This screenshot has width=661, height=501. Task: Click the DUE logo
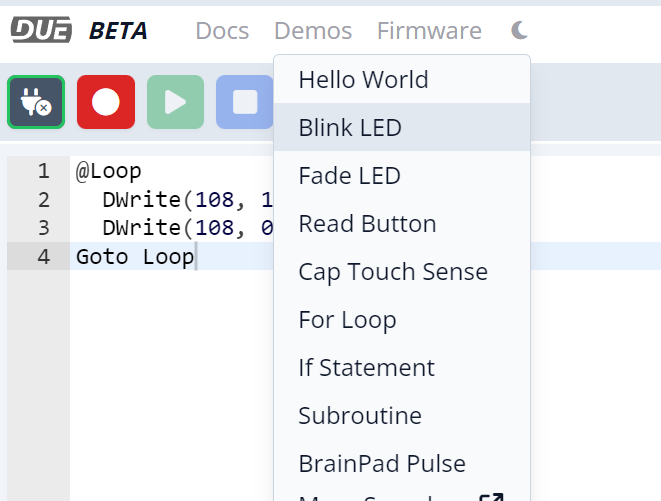point(41,31)
